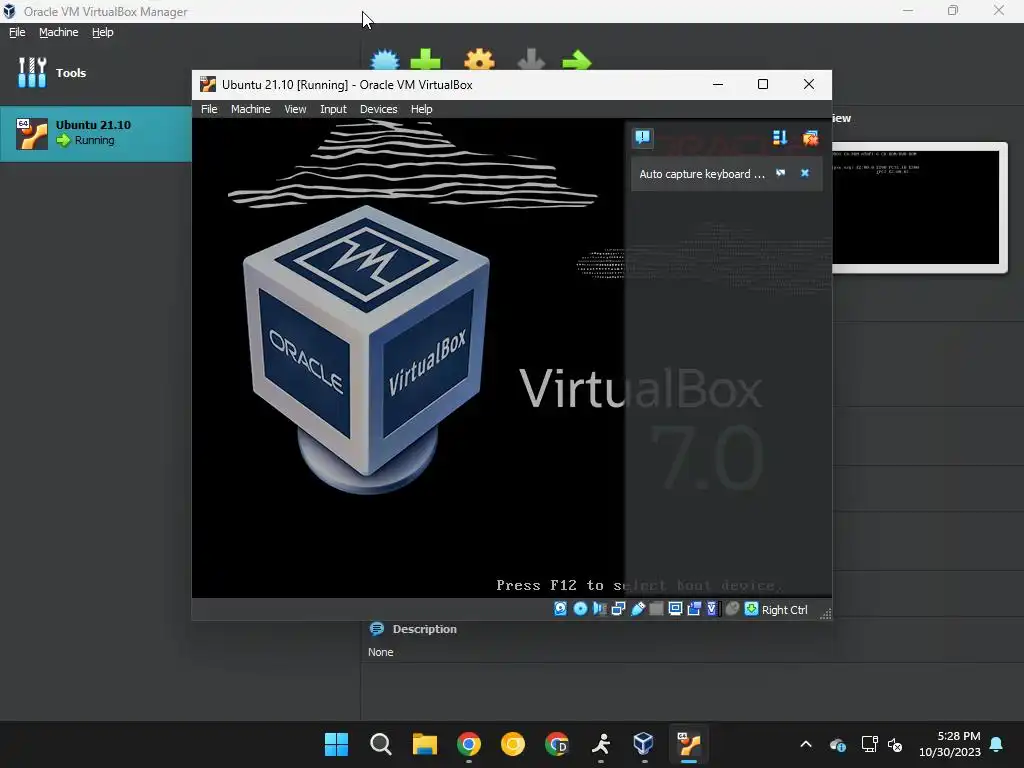Click the gray Discard down-arrow icon
The height and width of the screenshot is (768, 1024).
click(x=531, y=60)
